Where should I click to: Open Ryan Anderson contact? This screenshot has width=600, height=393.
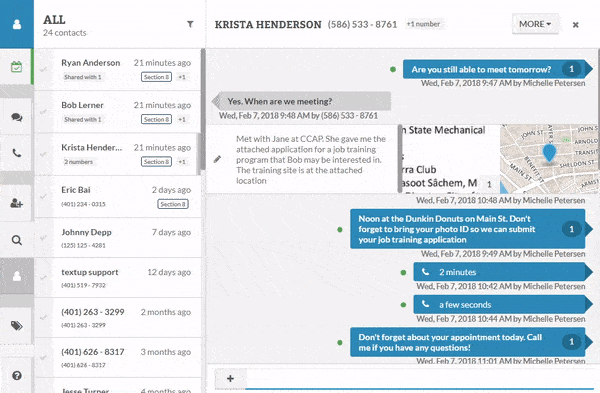click(x=118, y=70)
